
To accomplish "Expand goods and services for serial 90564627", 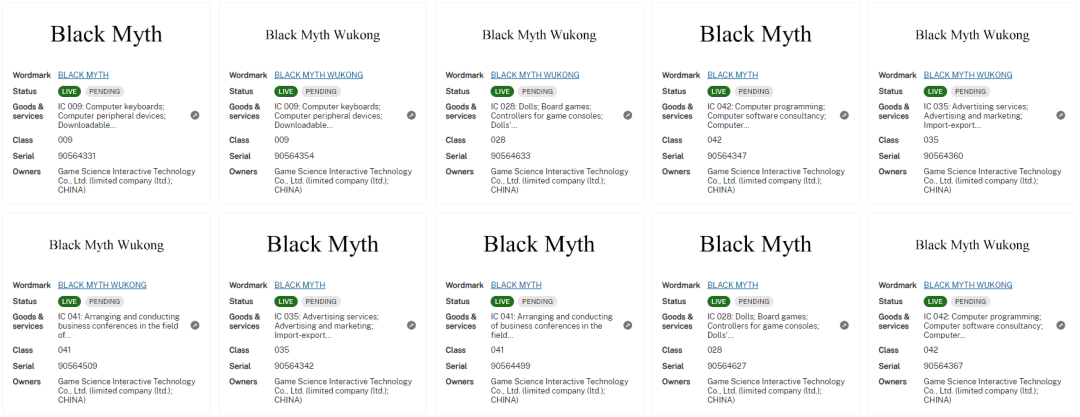I will click(844, 325).
